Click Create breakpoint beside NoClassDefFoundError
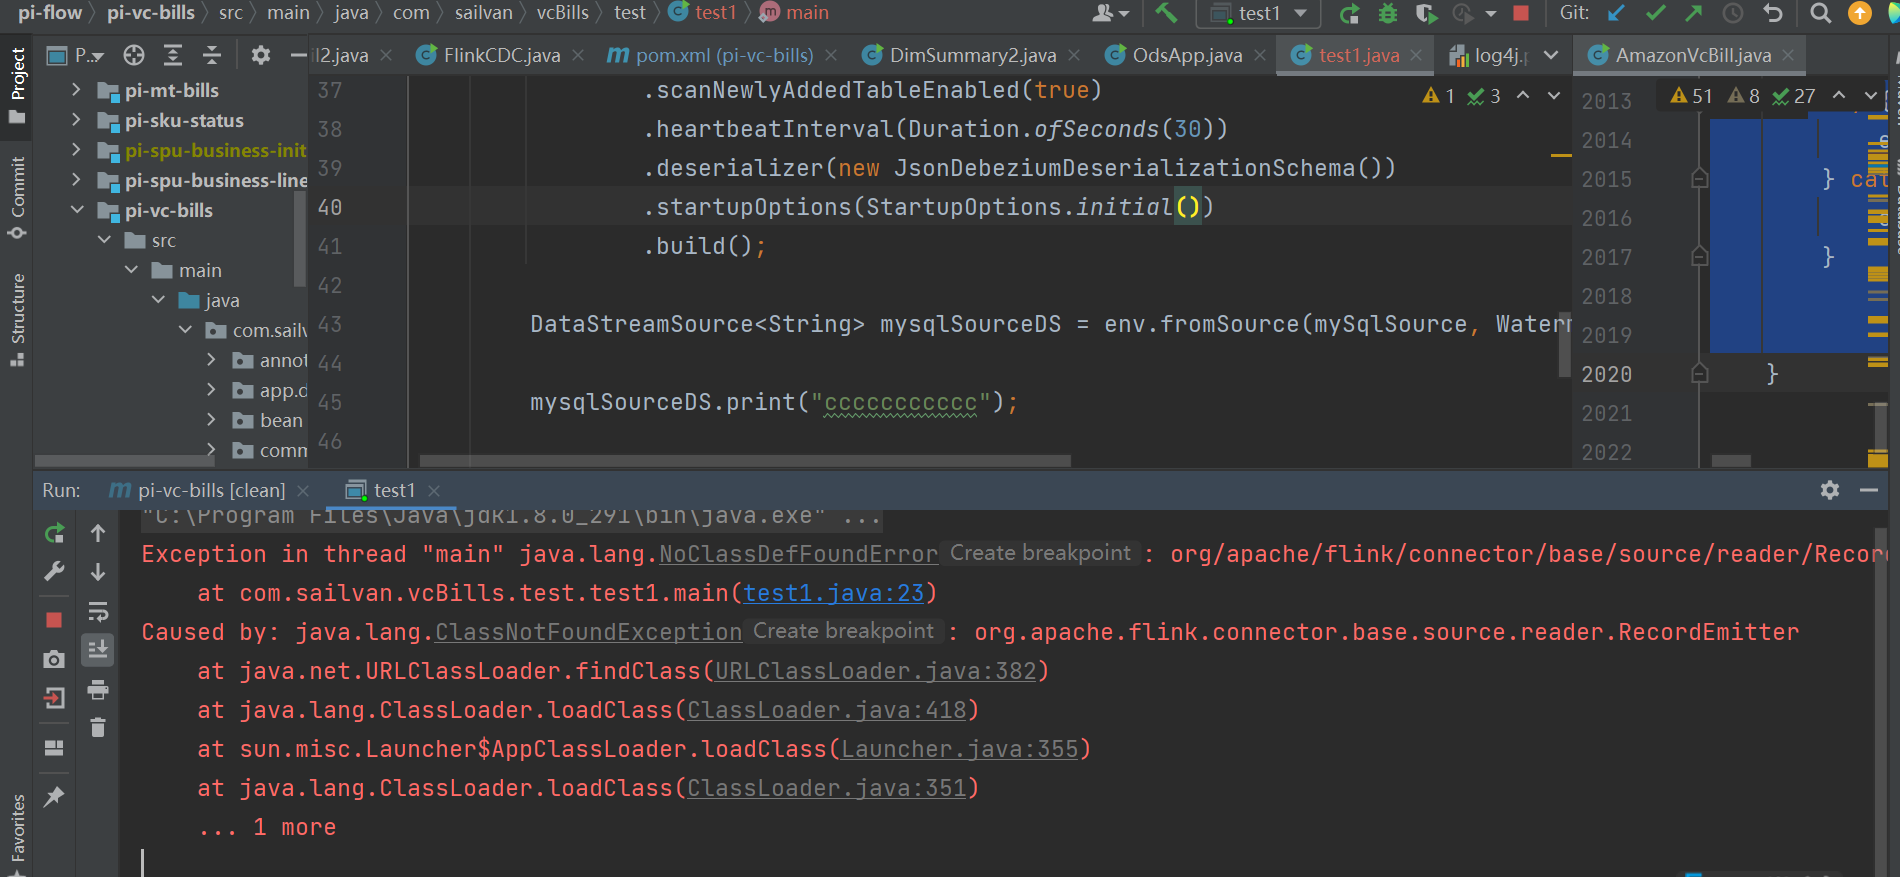 click(1040, 553)
